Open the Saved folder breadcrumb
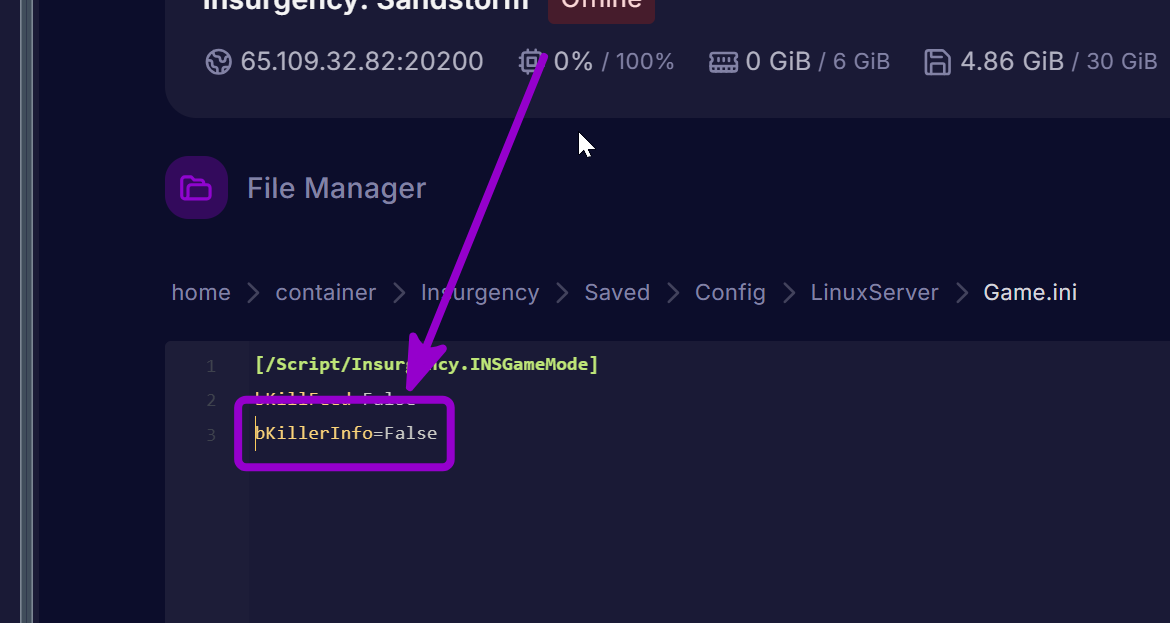 click(617, 292)
